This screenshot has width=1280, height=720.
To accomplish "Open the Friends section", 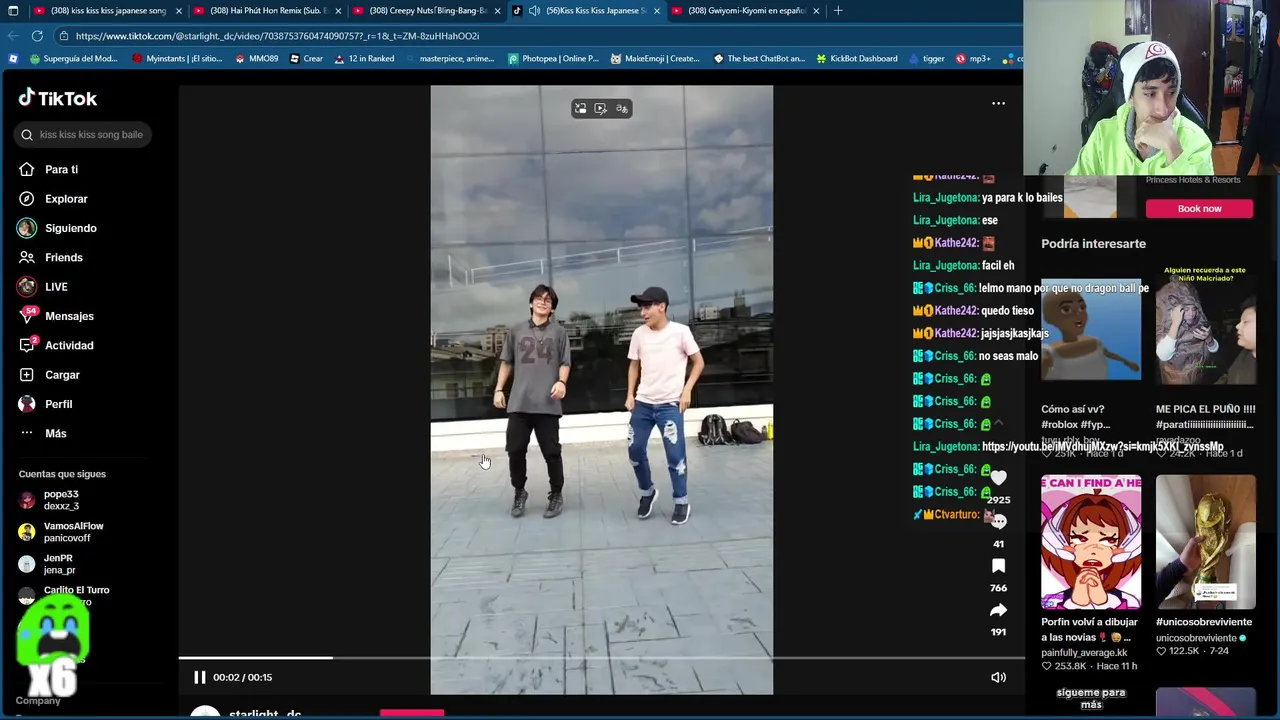I will (x=63, y=257).
